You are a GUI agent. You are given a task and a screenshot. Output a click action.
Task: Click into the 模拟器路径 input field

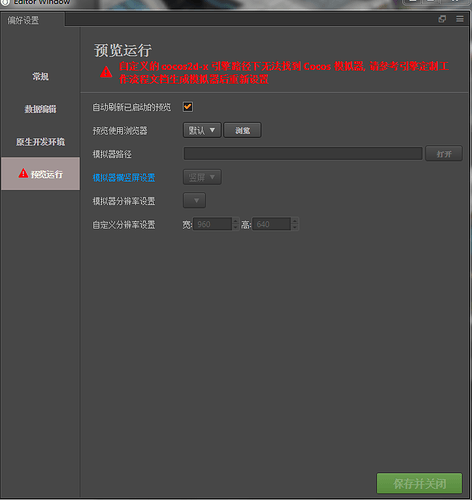tap(303, 154)
